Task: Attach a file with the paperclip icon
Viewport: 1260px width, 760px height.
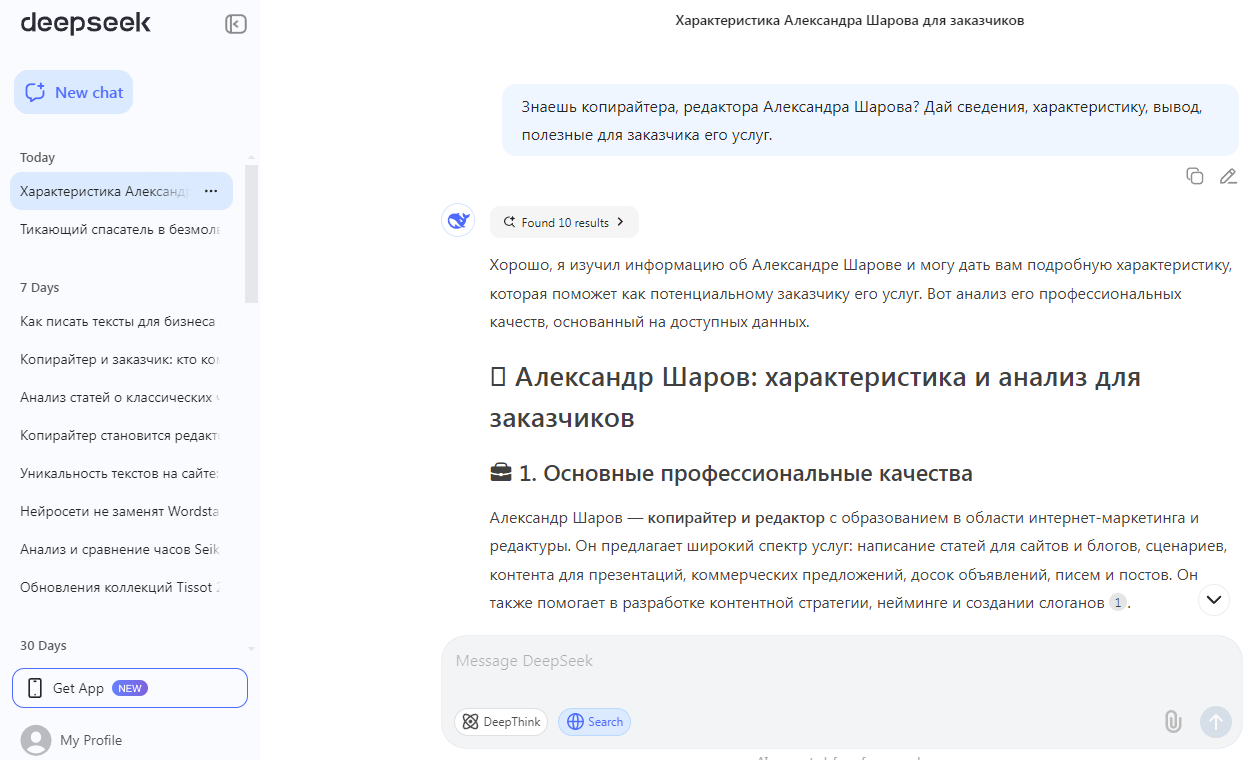Action: (1172, 721)
